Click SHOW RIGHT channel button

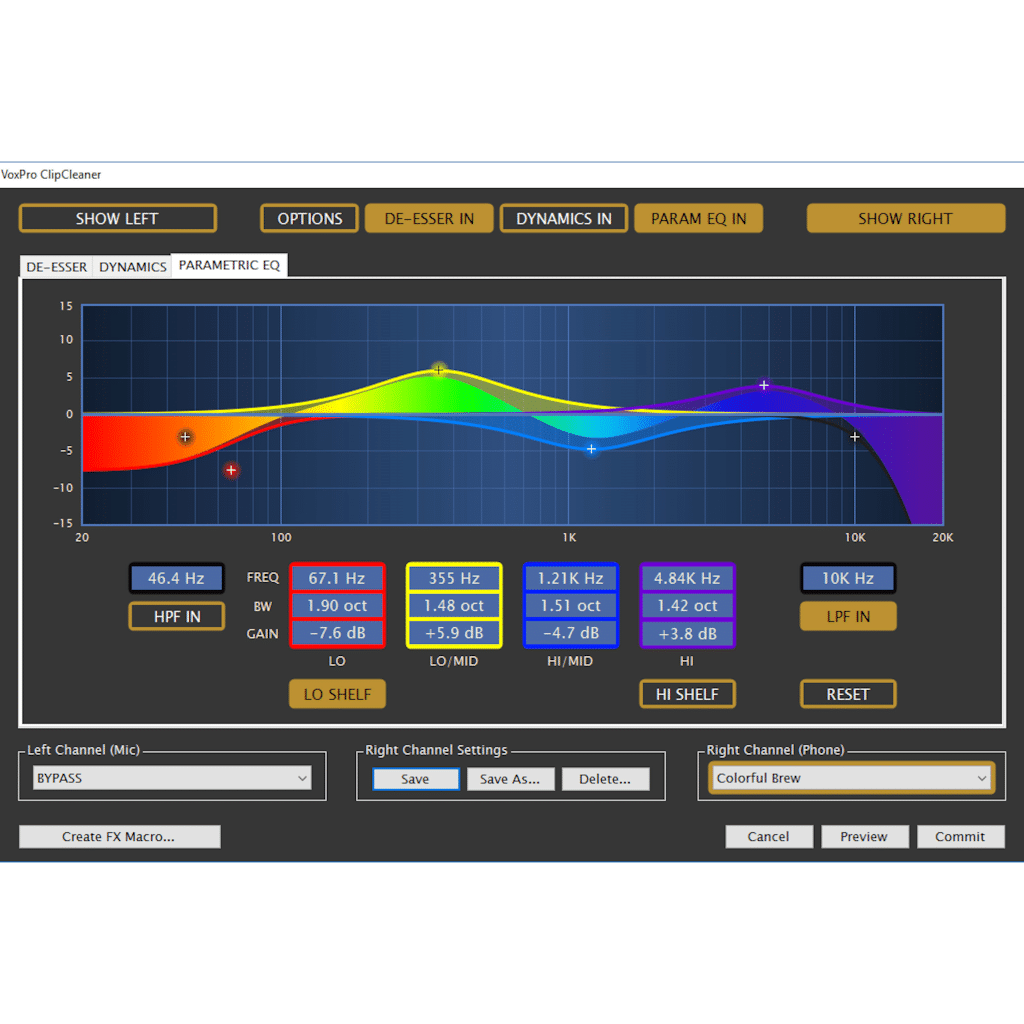(x=906, y=219)
